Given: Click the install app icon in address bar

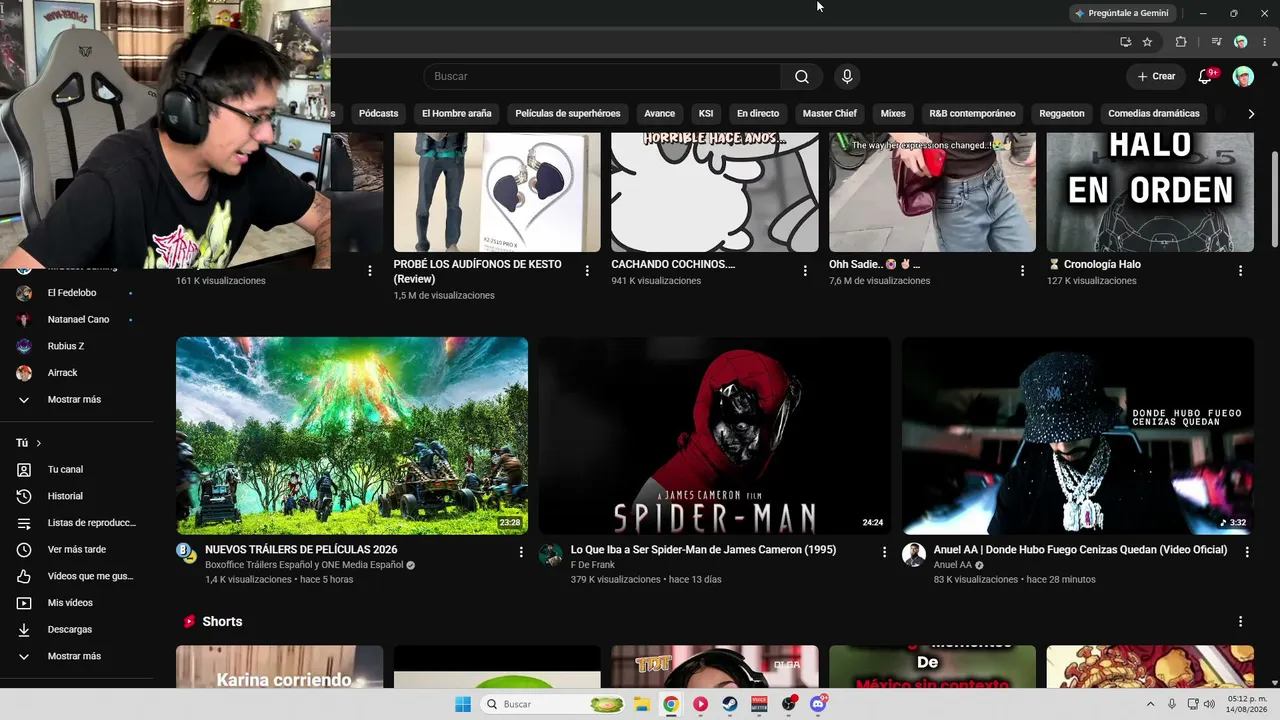Looking at the screenshot, I should 1125,42.
